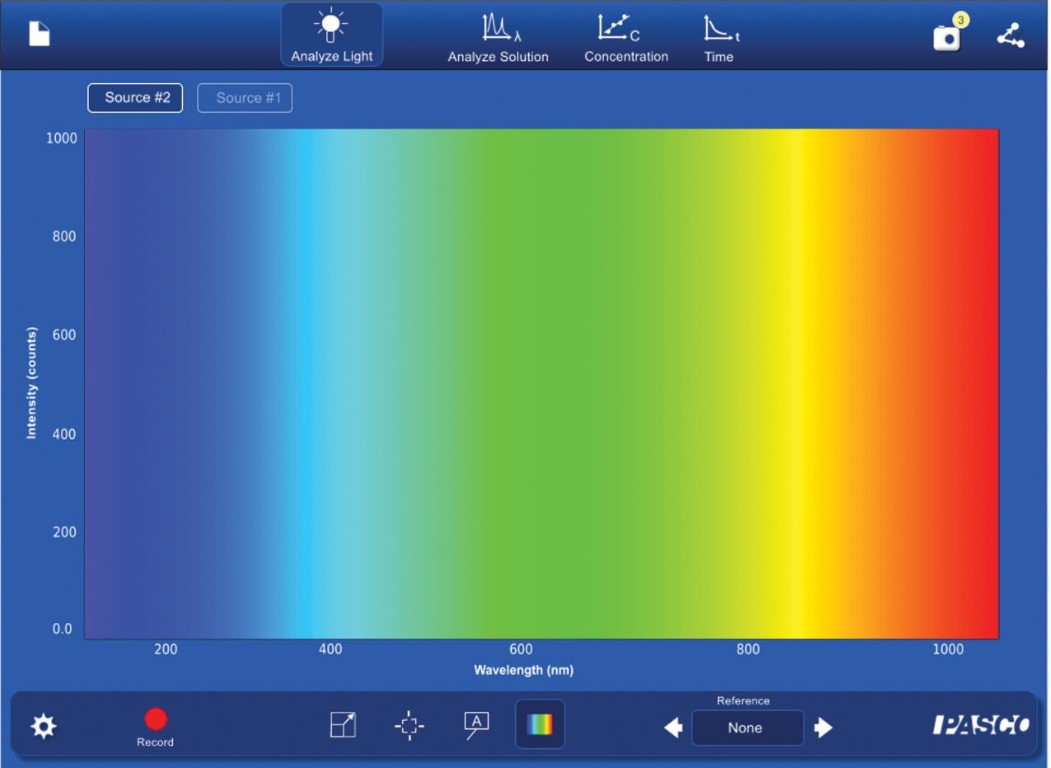Select the Source #1 button
Viewport: 1051px width, 768px height.
click(x=245, y=98)
